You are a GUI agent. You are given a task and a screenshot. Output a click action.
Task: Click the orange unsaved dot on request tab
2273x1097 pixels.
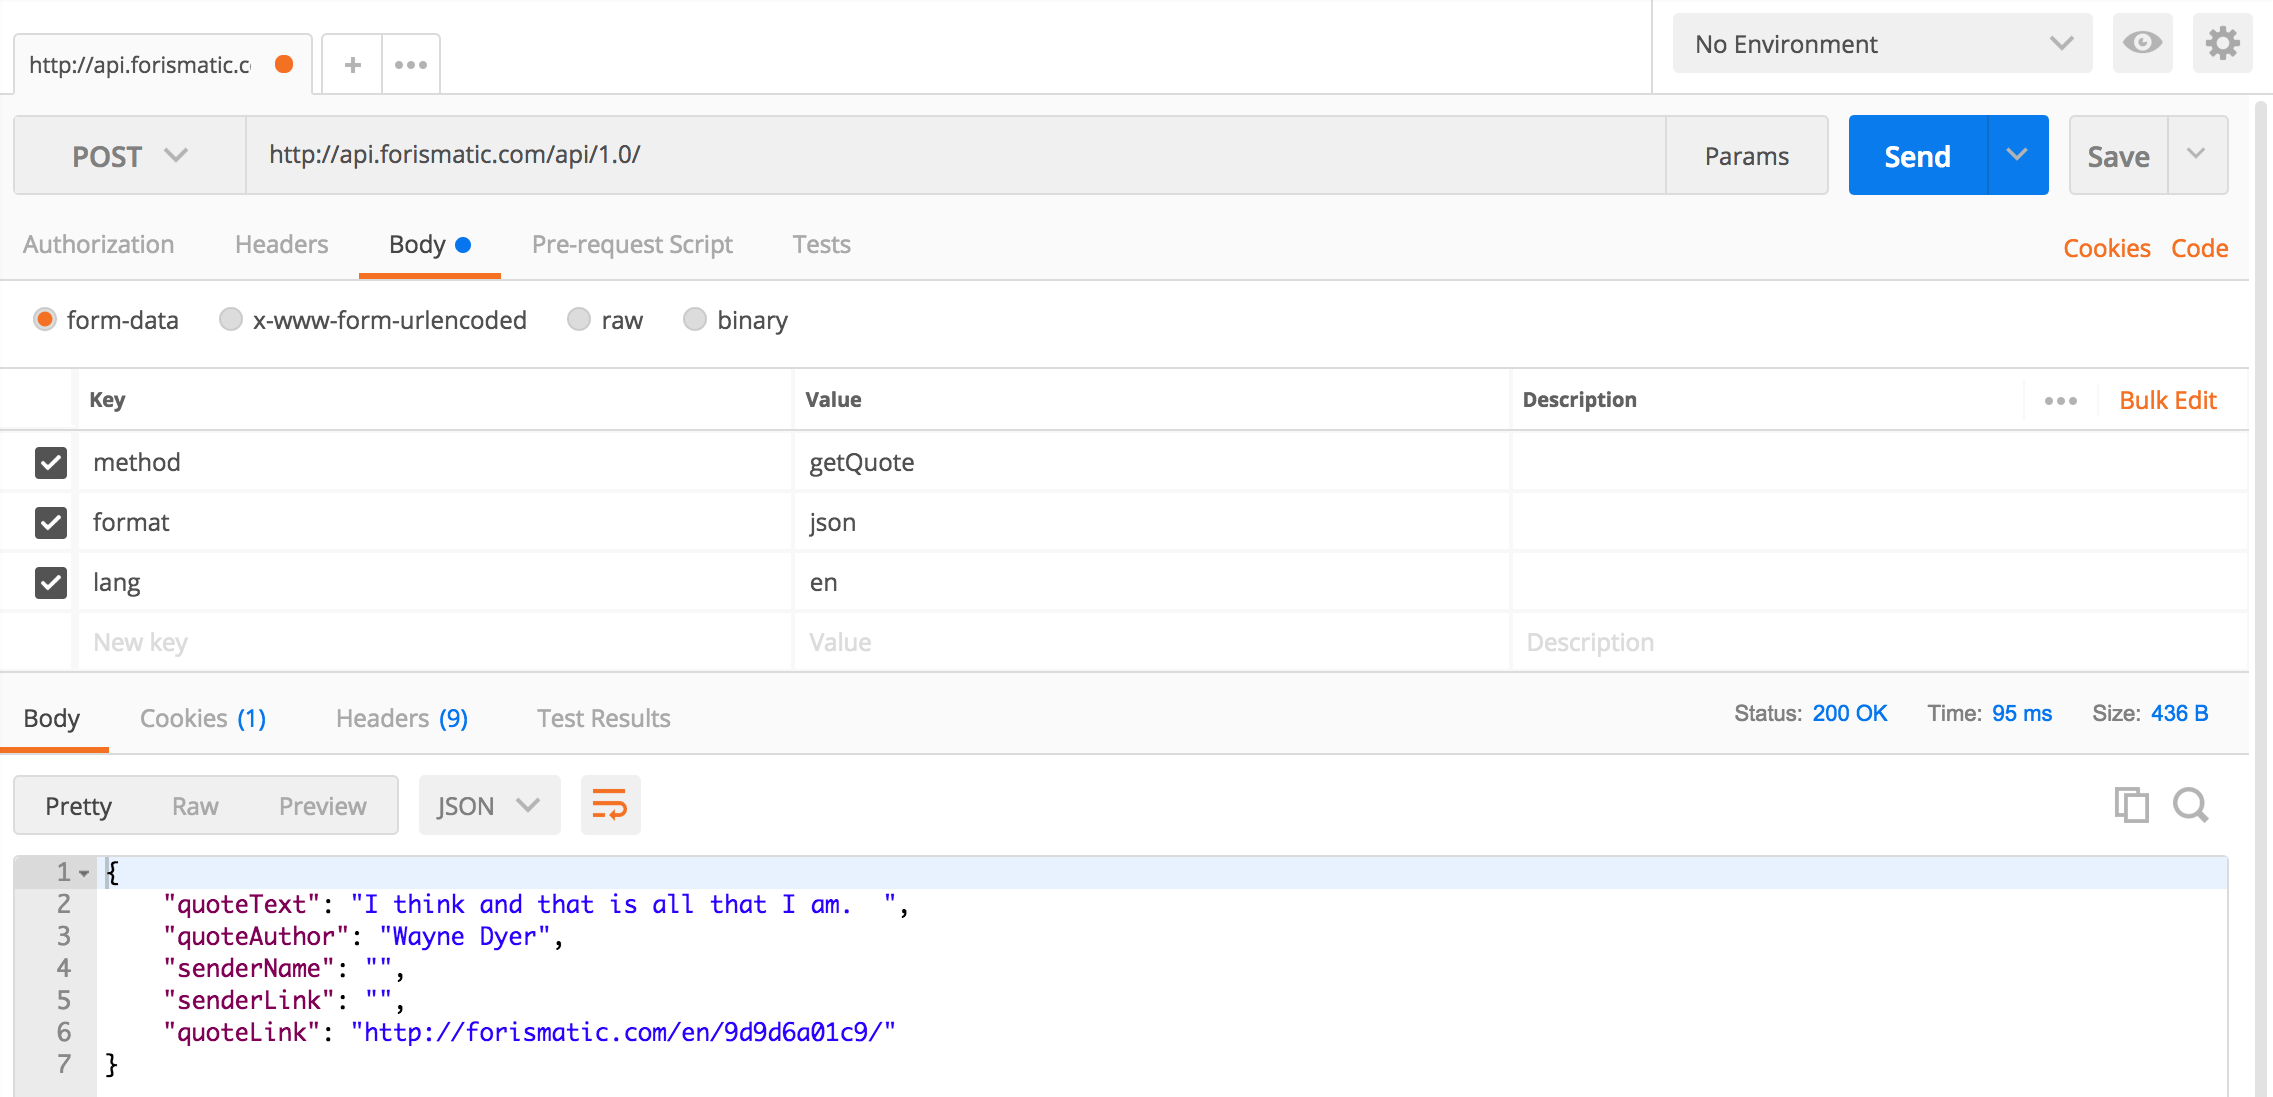[284, 64]
